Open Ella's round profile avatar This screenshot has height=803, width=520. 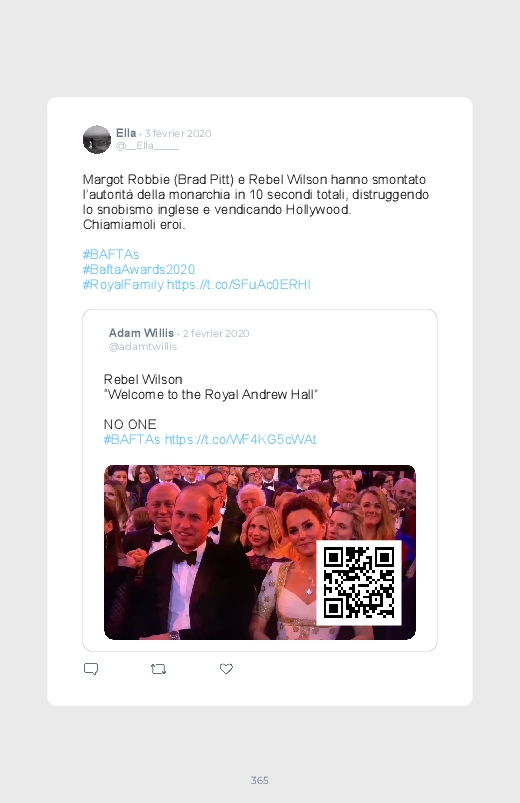pyautogui.click(x=97, y=139)
